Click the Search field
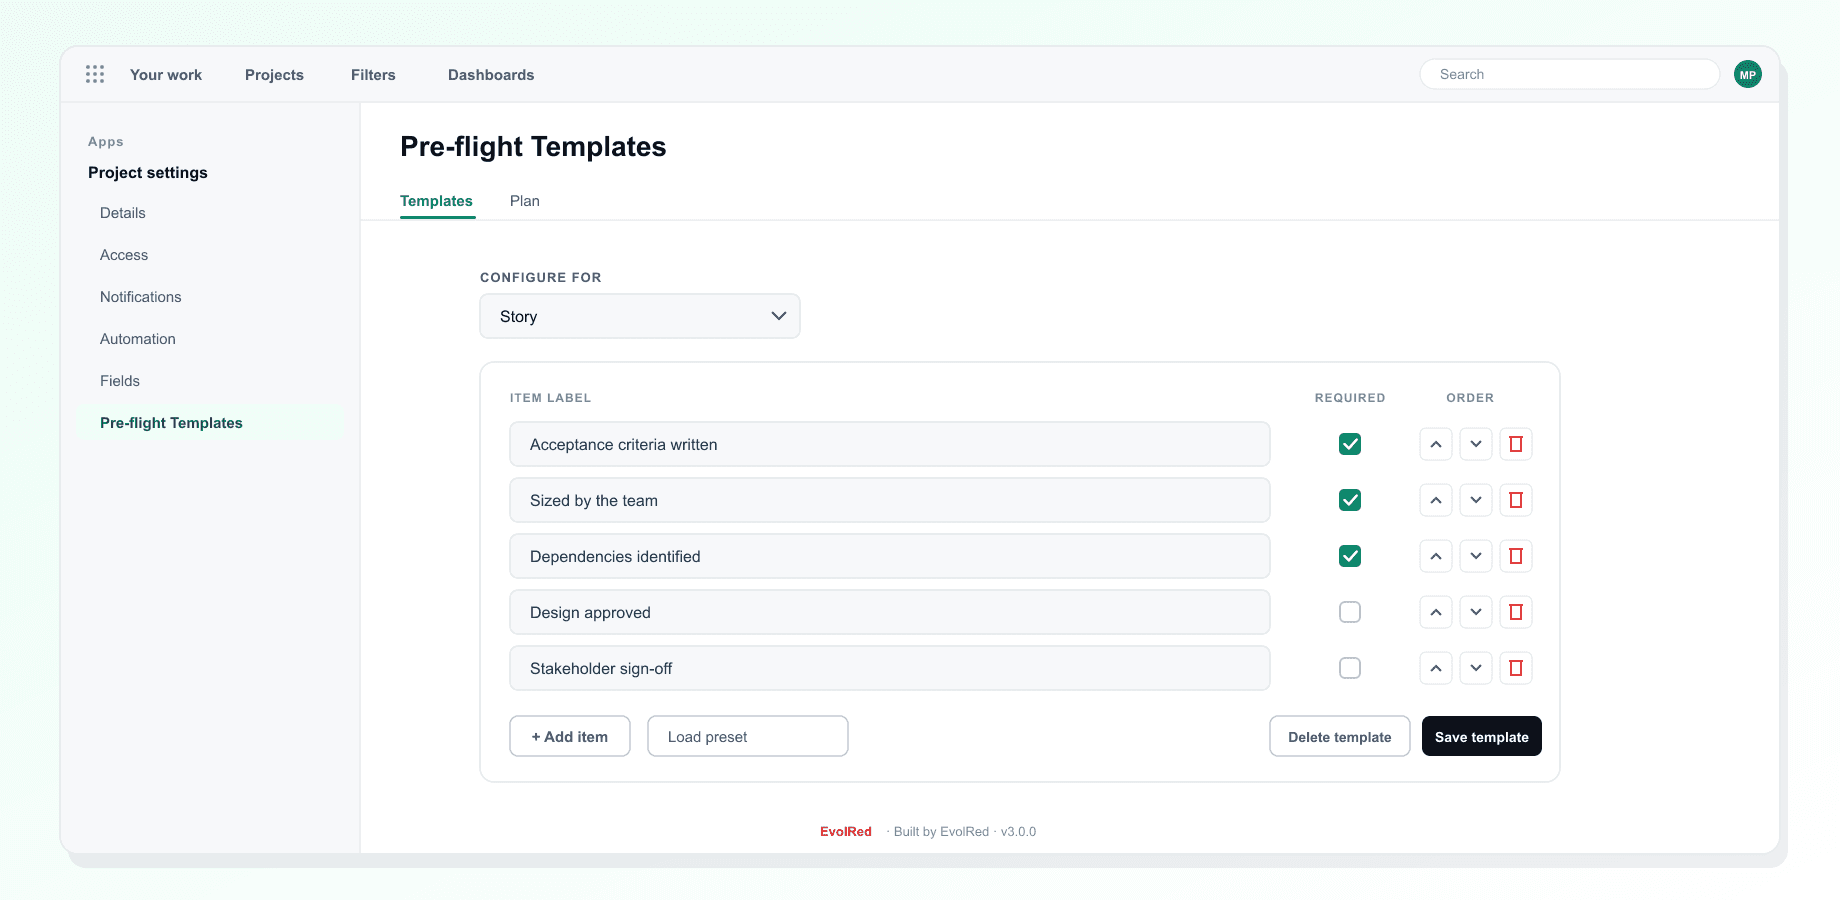This screenshot has width=1840, height=900. 1570,74
